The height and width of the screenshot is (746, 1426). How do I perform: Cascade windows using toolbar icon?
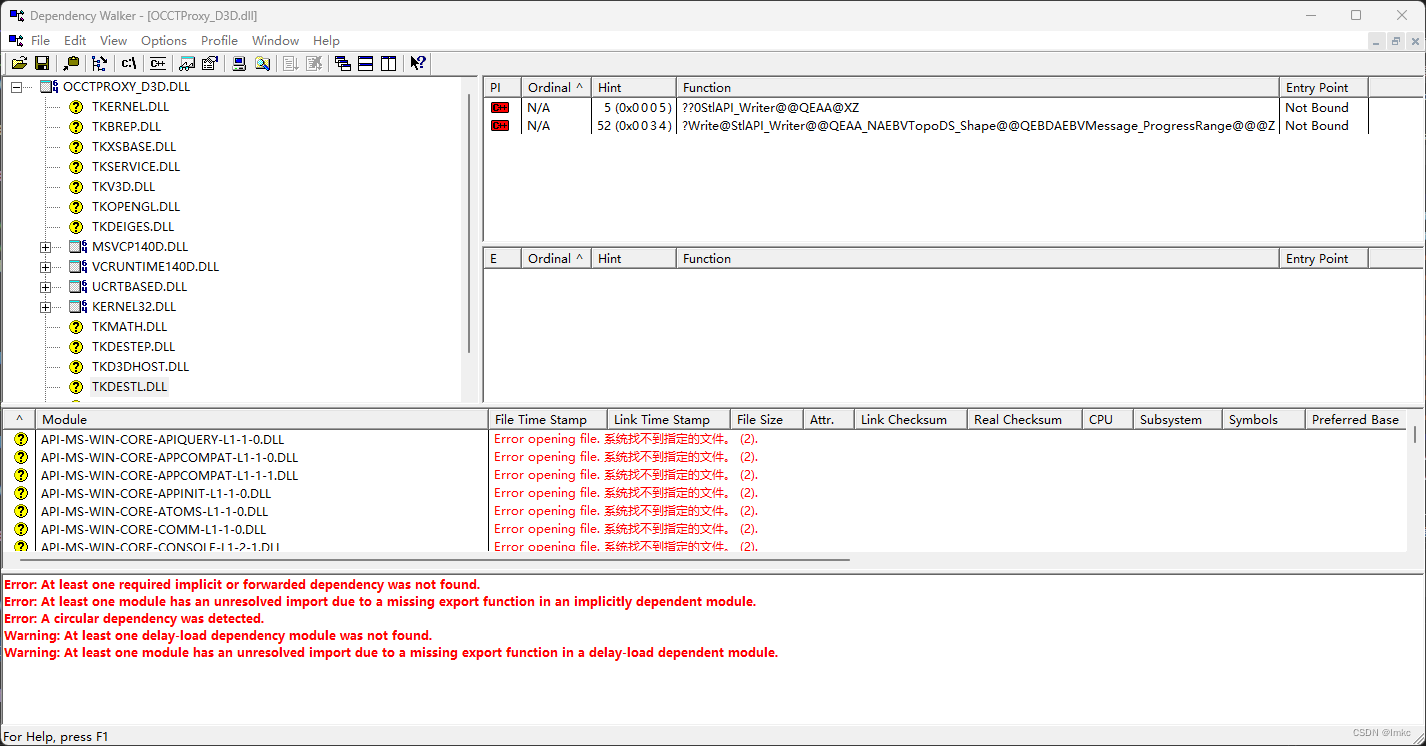click(343, 63)
